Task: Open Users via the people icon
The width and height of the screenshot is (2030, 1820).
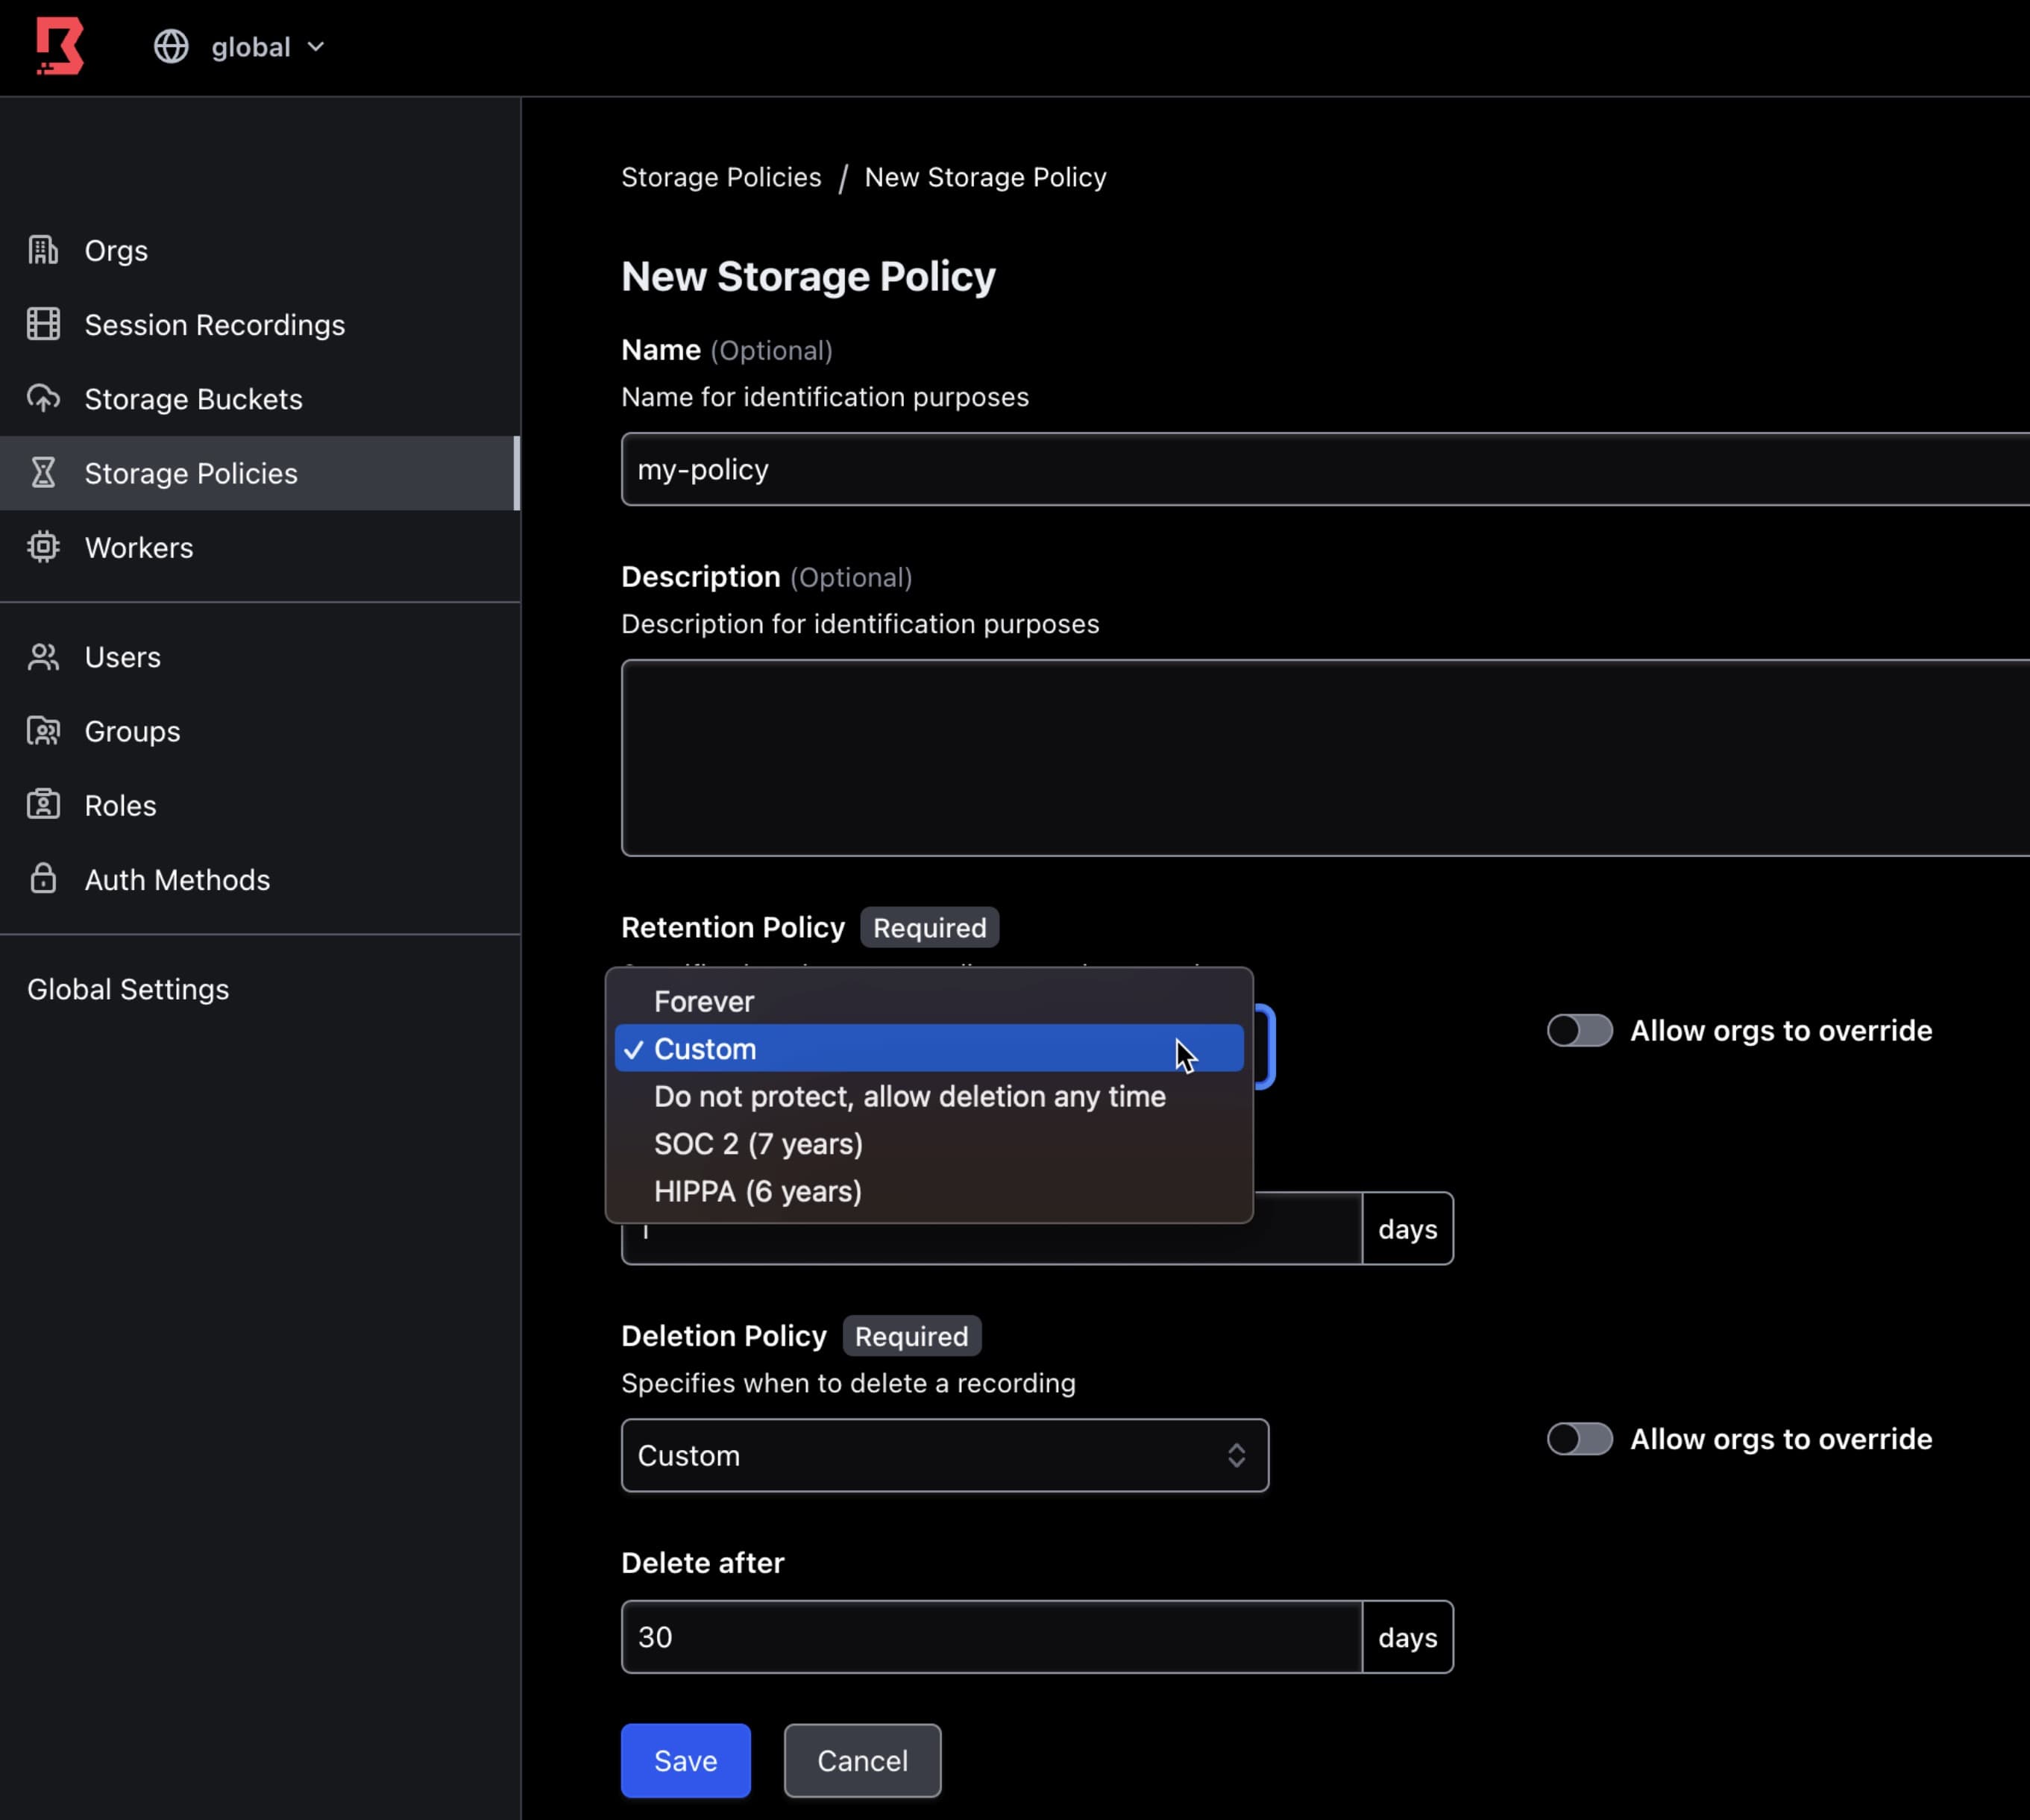Action: (x=42, y=657)
